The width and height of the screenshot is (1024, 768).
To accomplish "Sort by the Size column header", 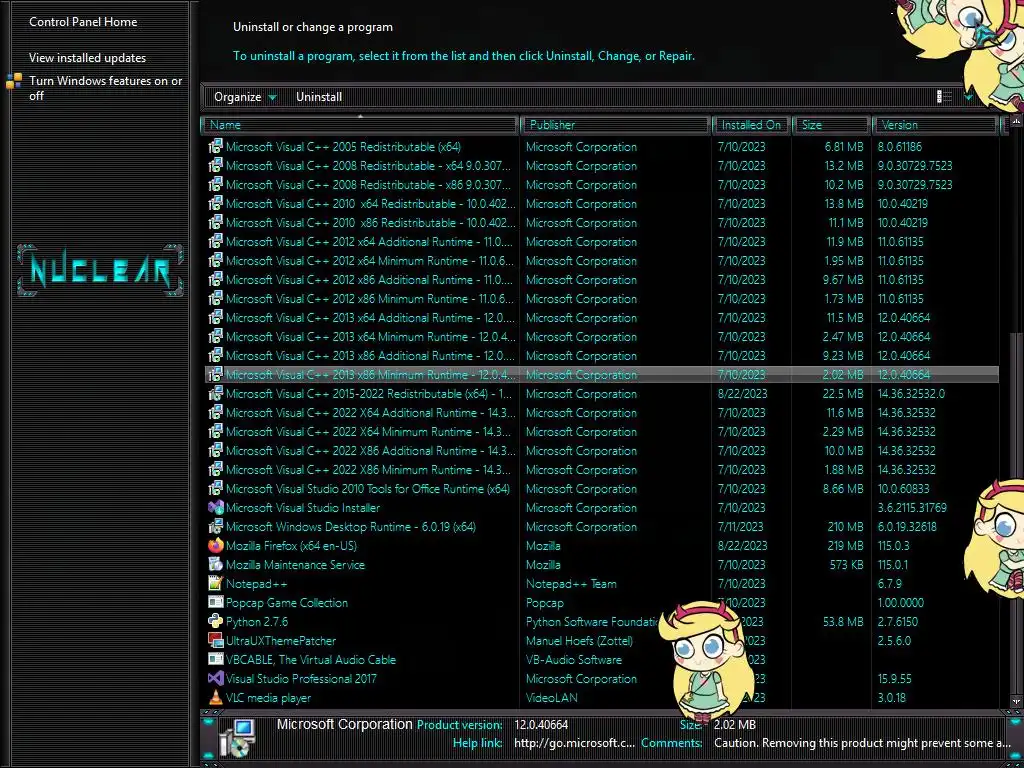I will [831, 124].
